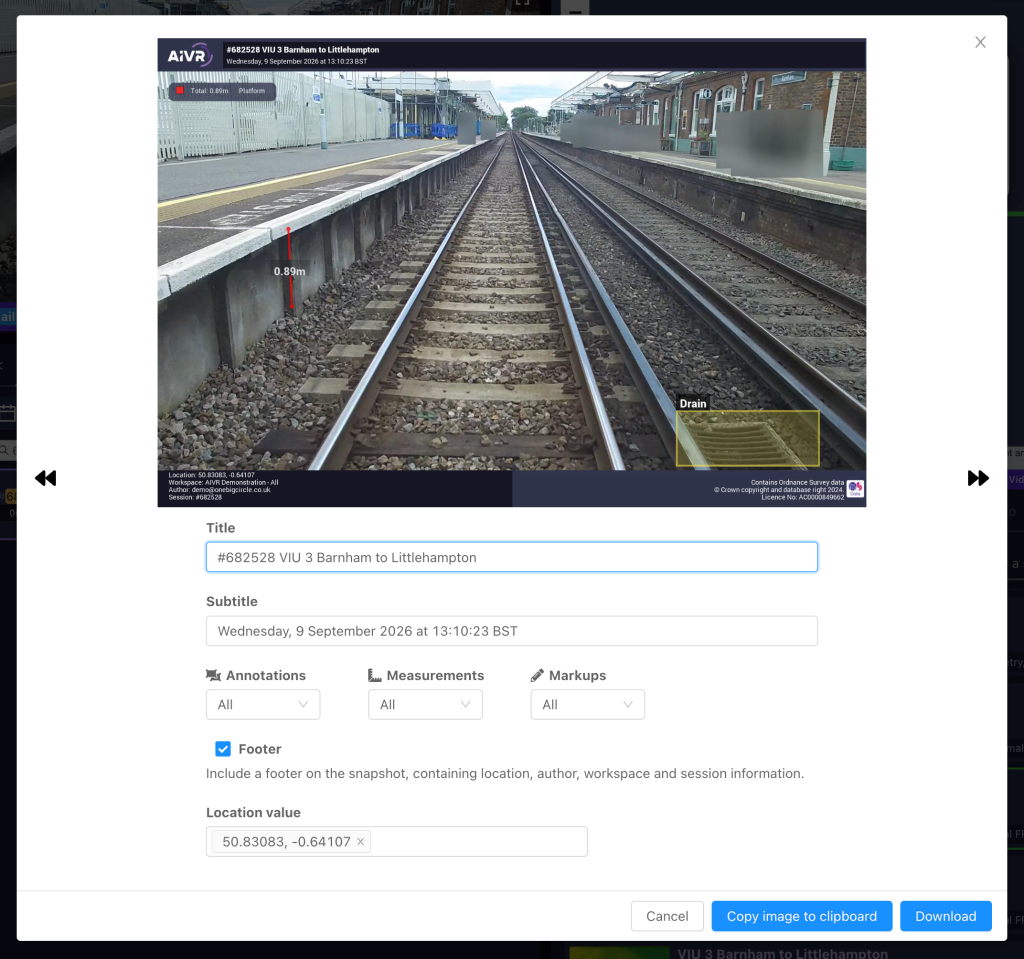Go to the previous snapshot with rewind arrows
Image resolution: width=1024 pixels, height=959 pixels.
click(x=46, y=478)
